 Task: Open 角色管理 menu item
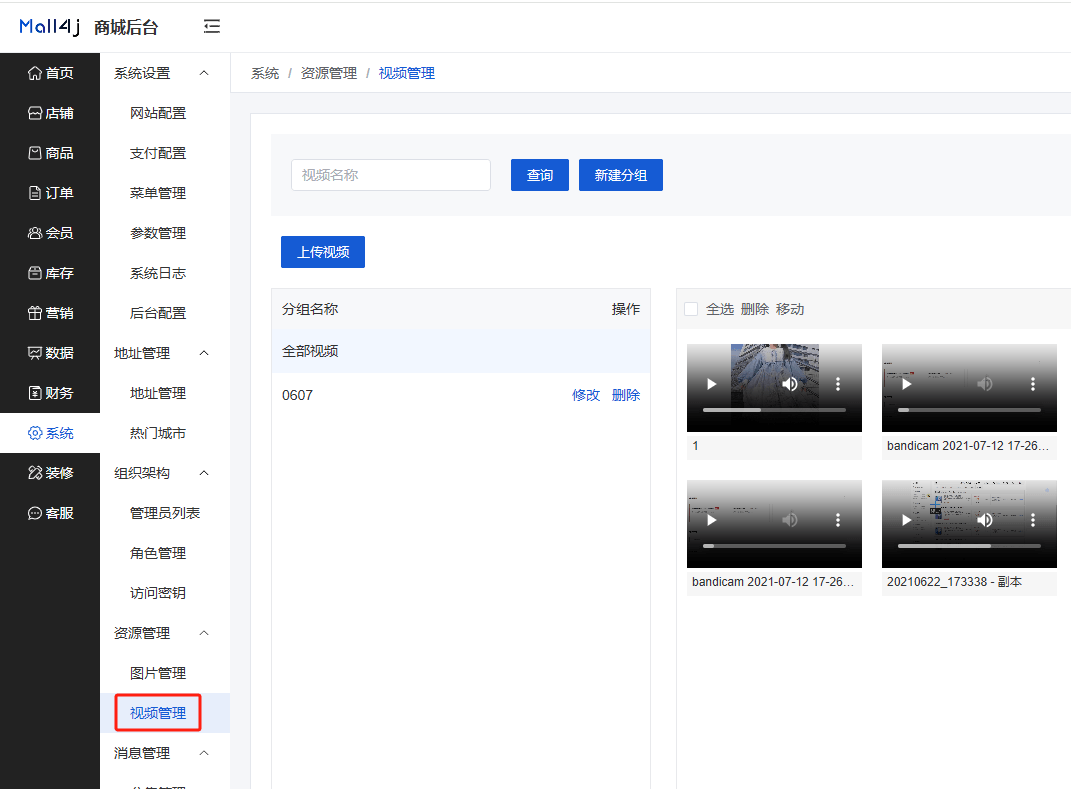click(158, 553)
